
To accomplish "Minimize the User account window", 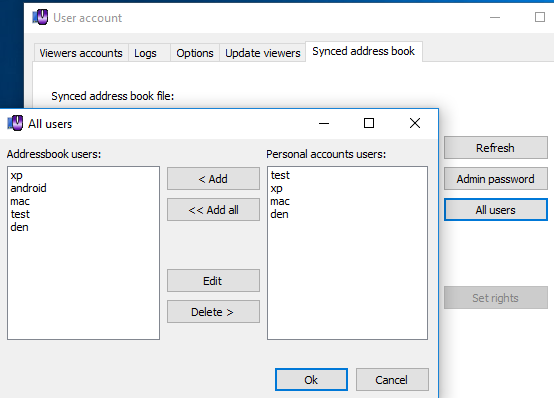I will click(495, 17).
